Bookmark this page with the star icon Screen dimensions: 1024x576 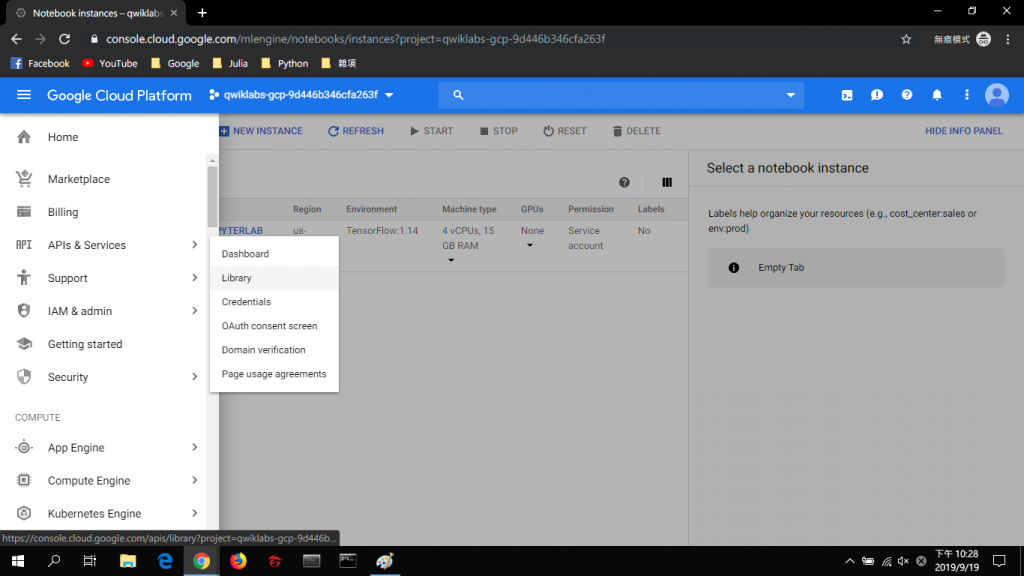tap(906, 39)
